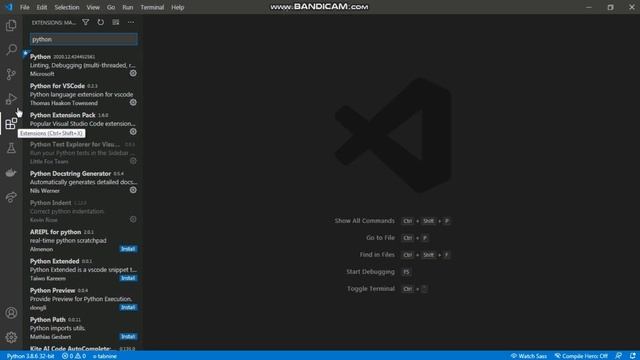Viewport: 640px width, 360px height.
Task: Open the Docker whale icon view
Action: pos(11,172)
